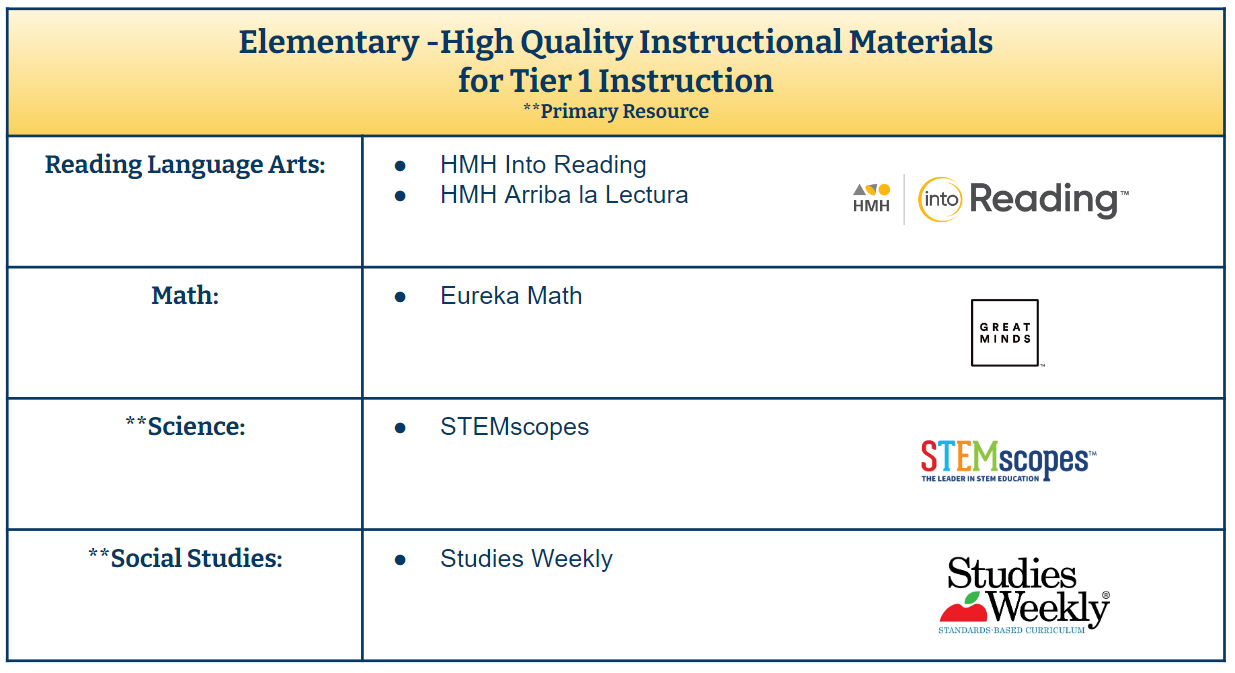Select the HMH Into Reading list item
1235x673 pixels.
pos(543,165)
